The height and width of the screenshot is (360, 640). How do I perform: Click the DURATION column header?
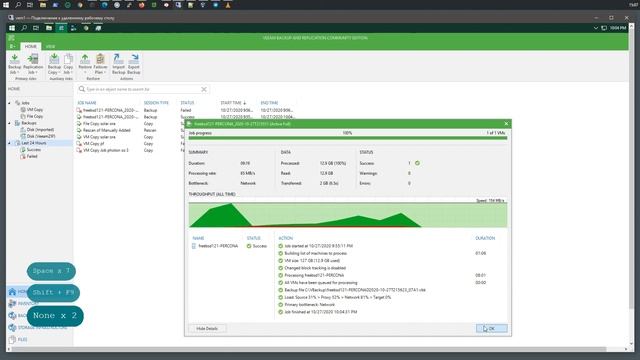pyautogui.click(x=485, y=238)
